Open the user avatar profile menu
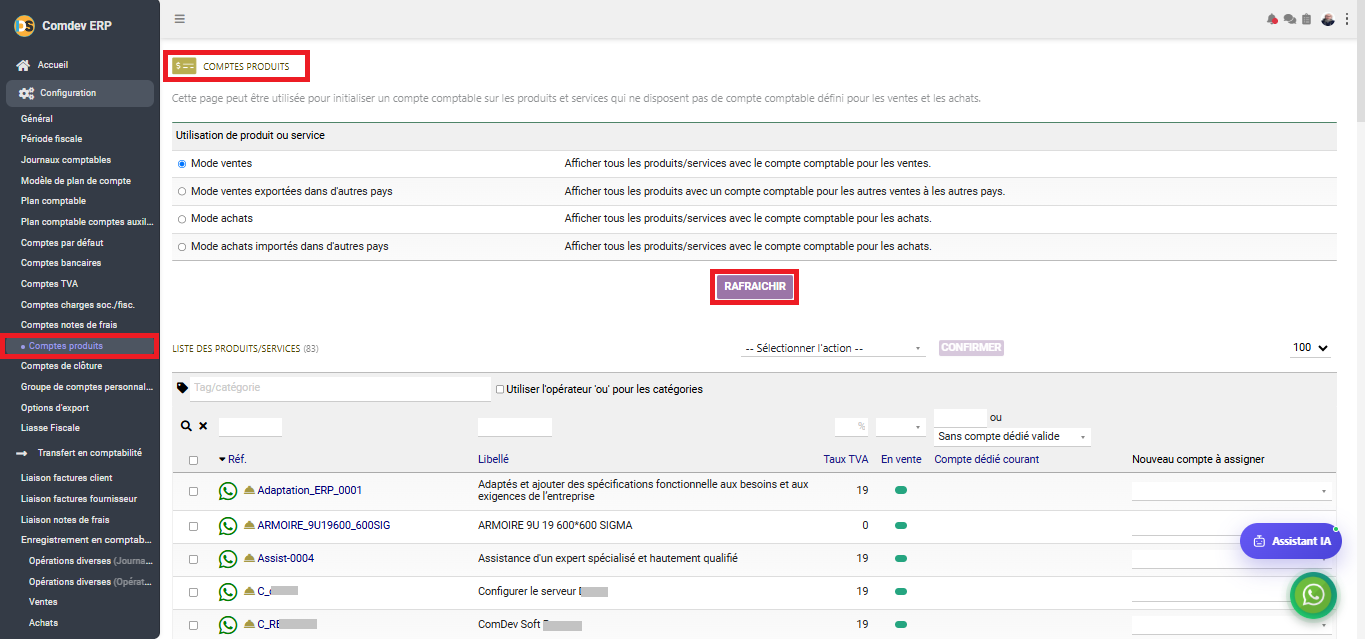The width and height of the screenshot is (1365, 639). point(1328,19)
